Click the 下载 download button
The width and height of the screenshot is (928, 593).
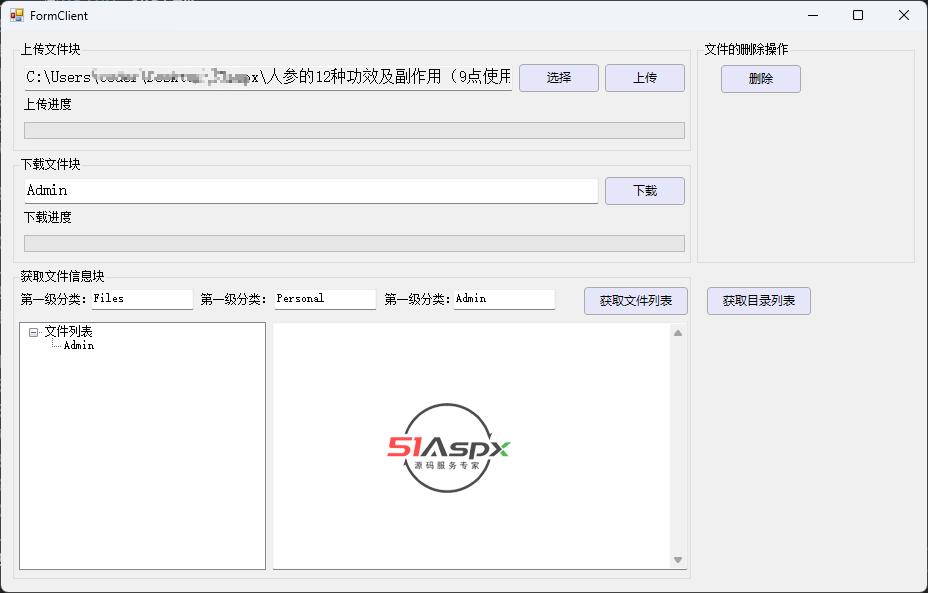click(645, 191)
